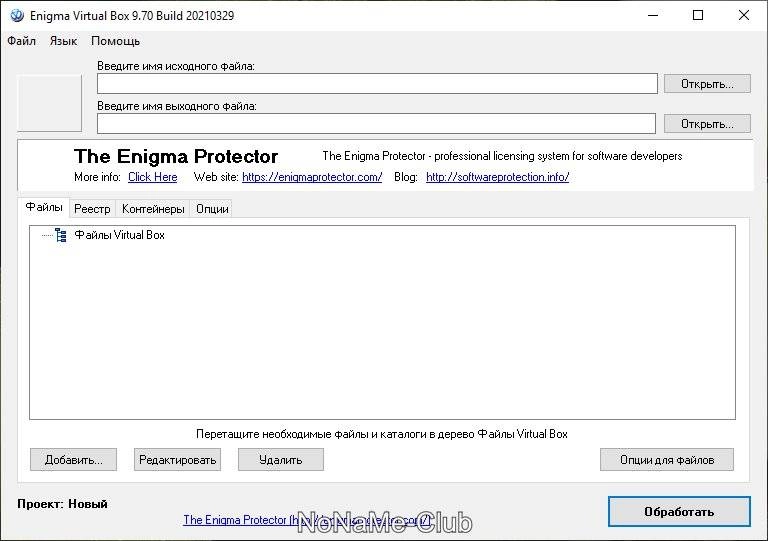768x541 pixels.
Task: Open Опции для файлов
Action: pyautogui.click(x=667, y=460)
